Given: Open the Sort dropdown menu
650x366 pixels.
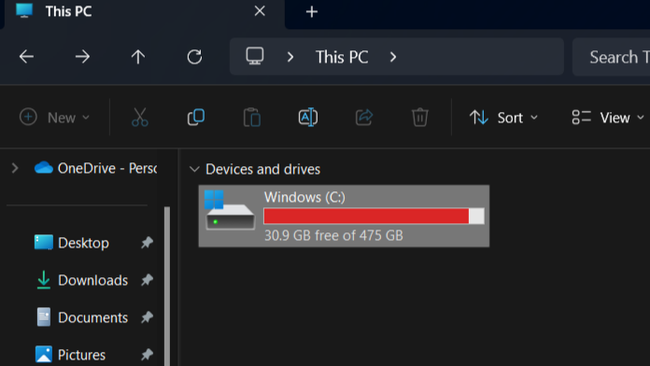Looking at the screenshot, I should point(503,118).
